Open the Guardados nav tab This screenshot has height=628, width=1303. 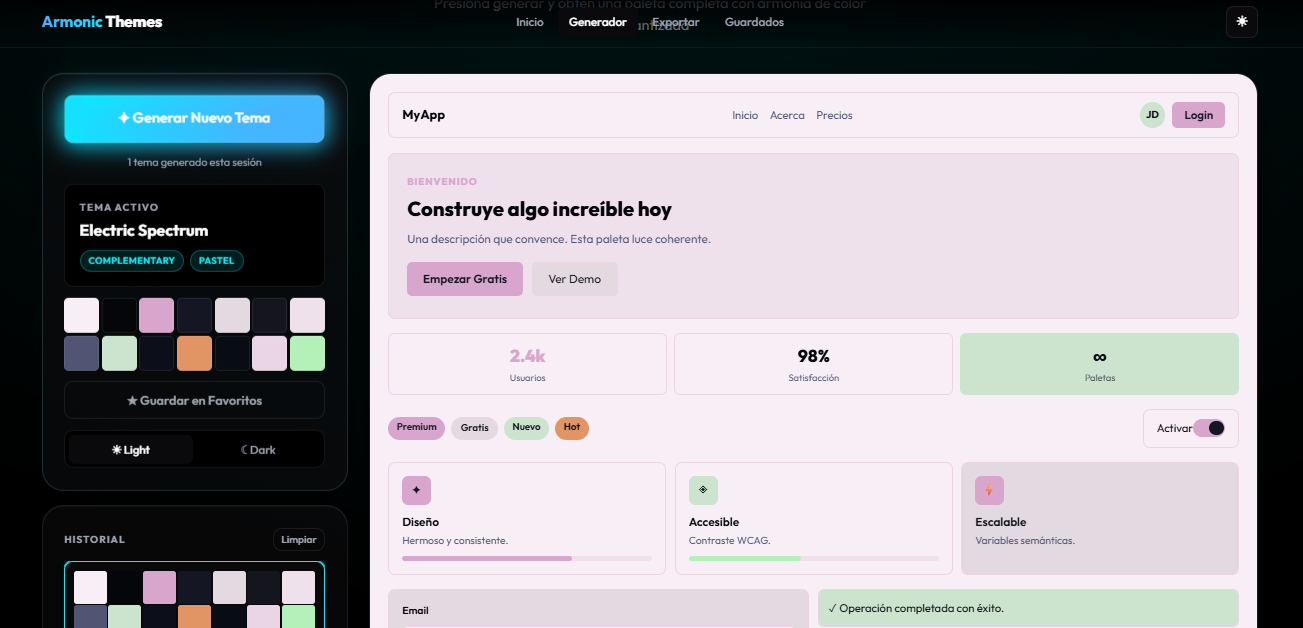click(754, 22)
